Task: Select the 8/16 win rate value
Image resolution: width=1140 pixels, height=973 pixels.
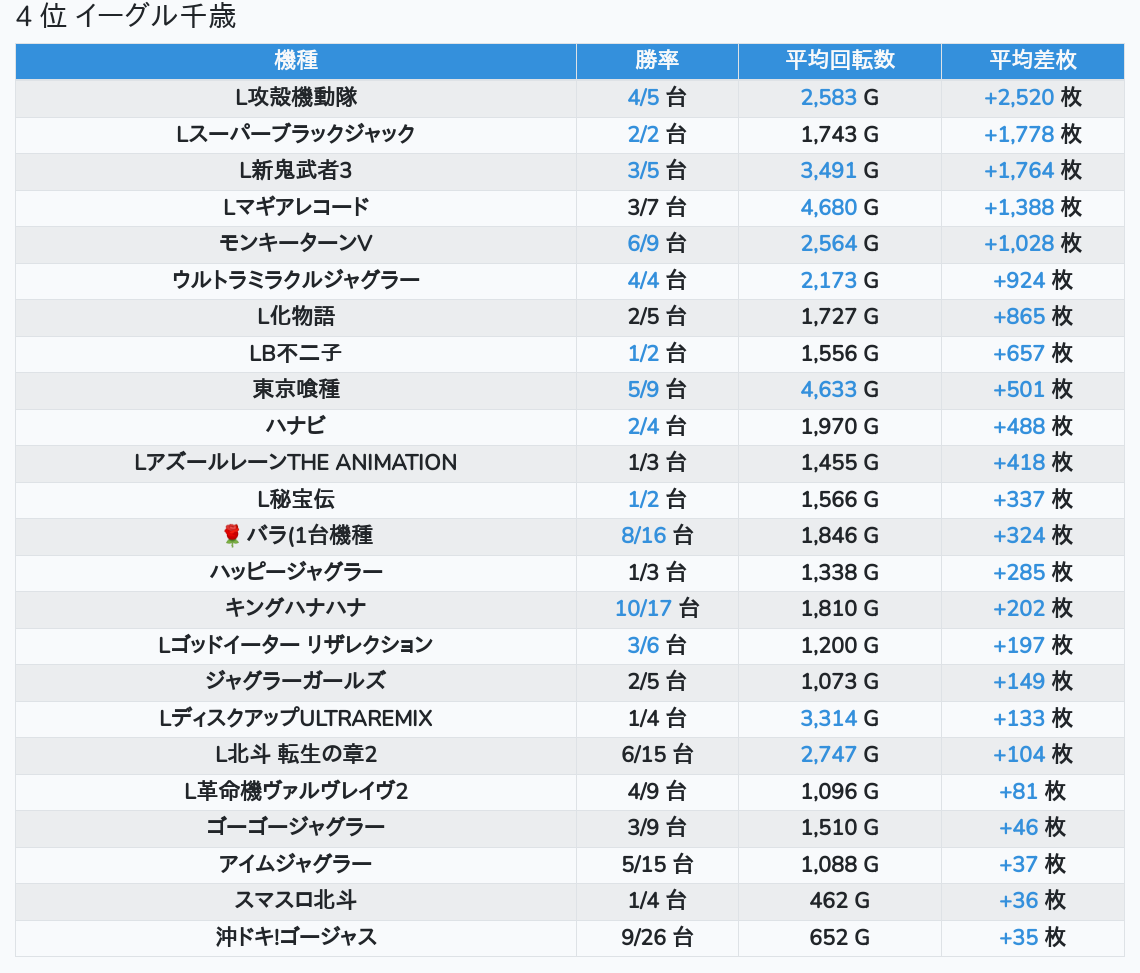Action: 643,535
